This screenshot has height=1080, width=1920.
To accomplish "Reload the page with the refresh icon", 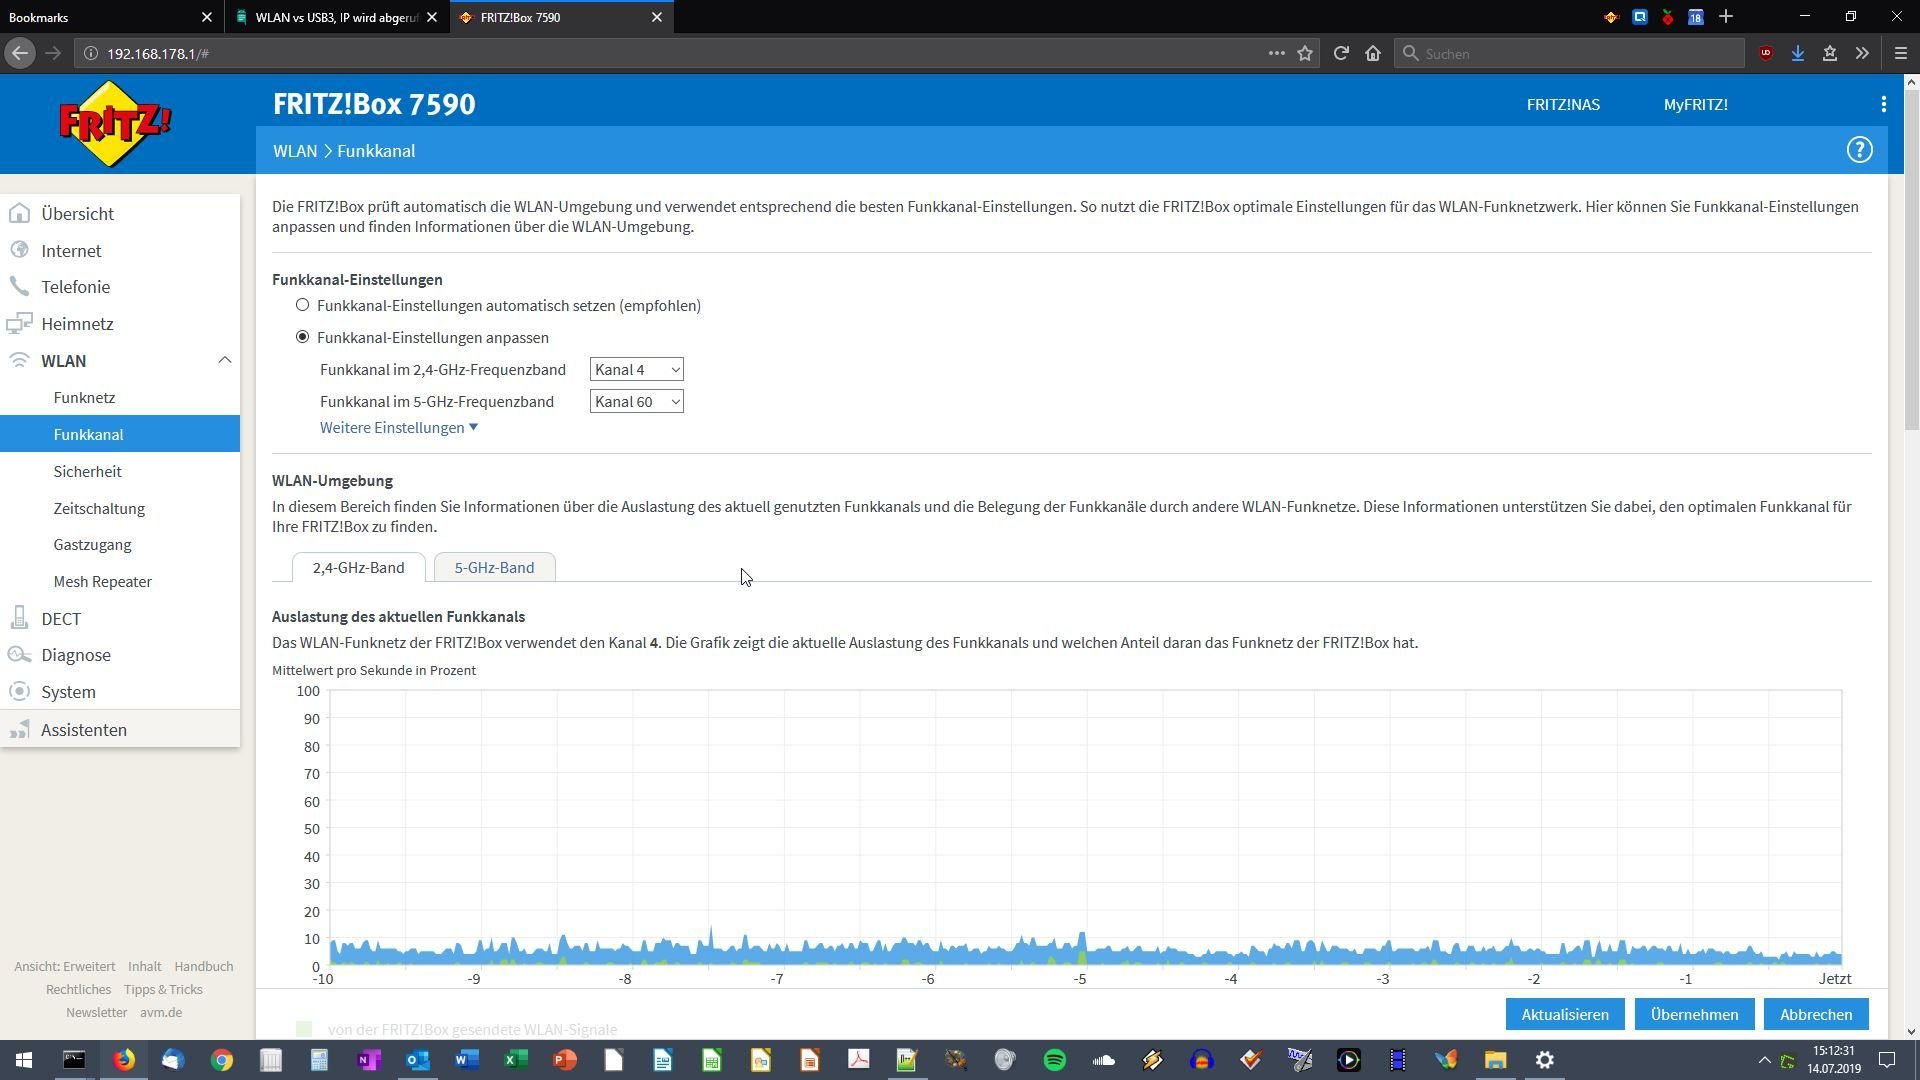I will click(1341, 53).
